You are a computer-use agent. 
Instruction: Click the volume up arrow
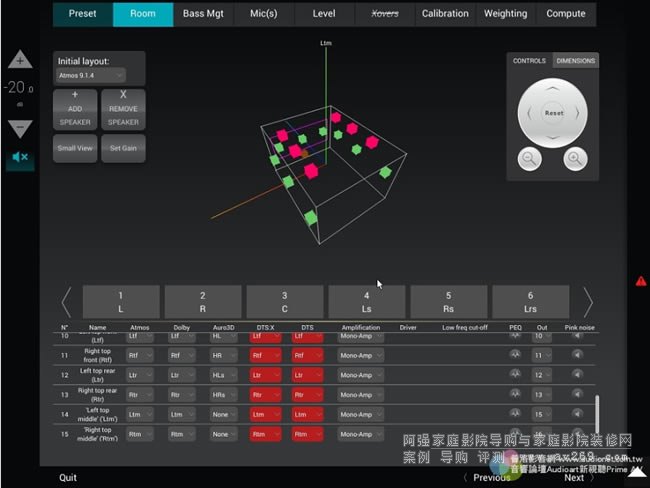[x=20, y=61]
